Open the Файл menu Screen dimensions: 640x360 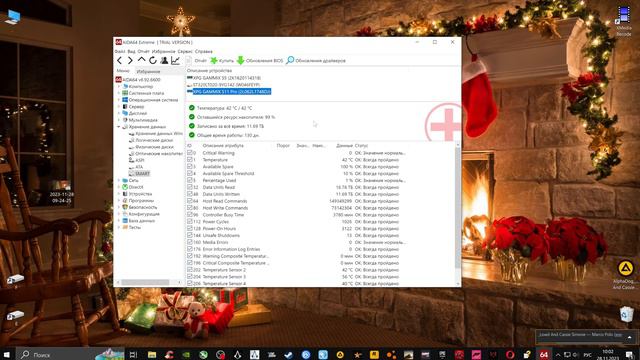(120, 51)
